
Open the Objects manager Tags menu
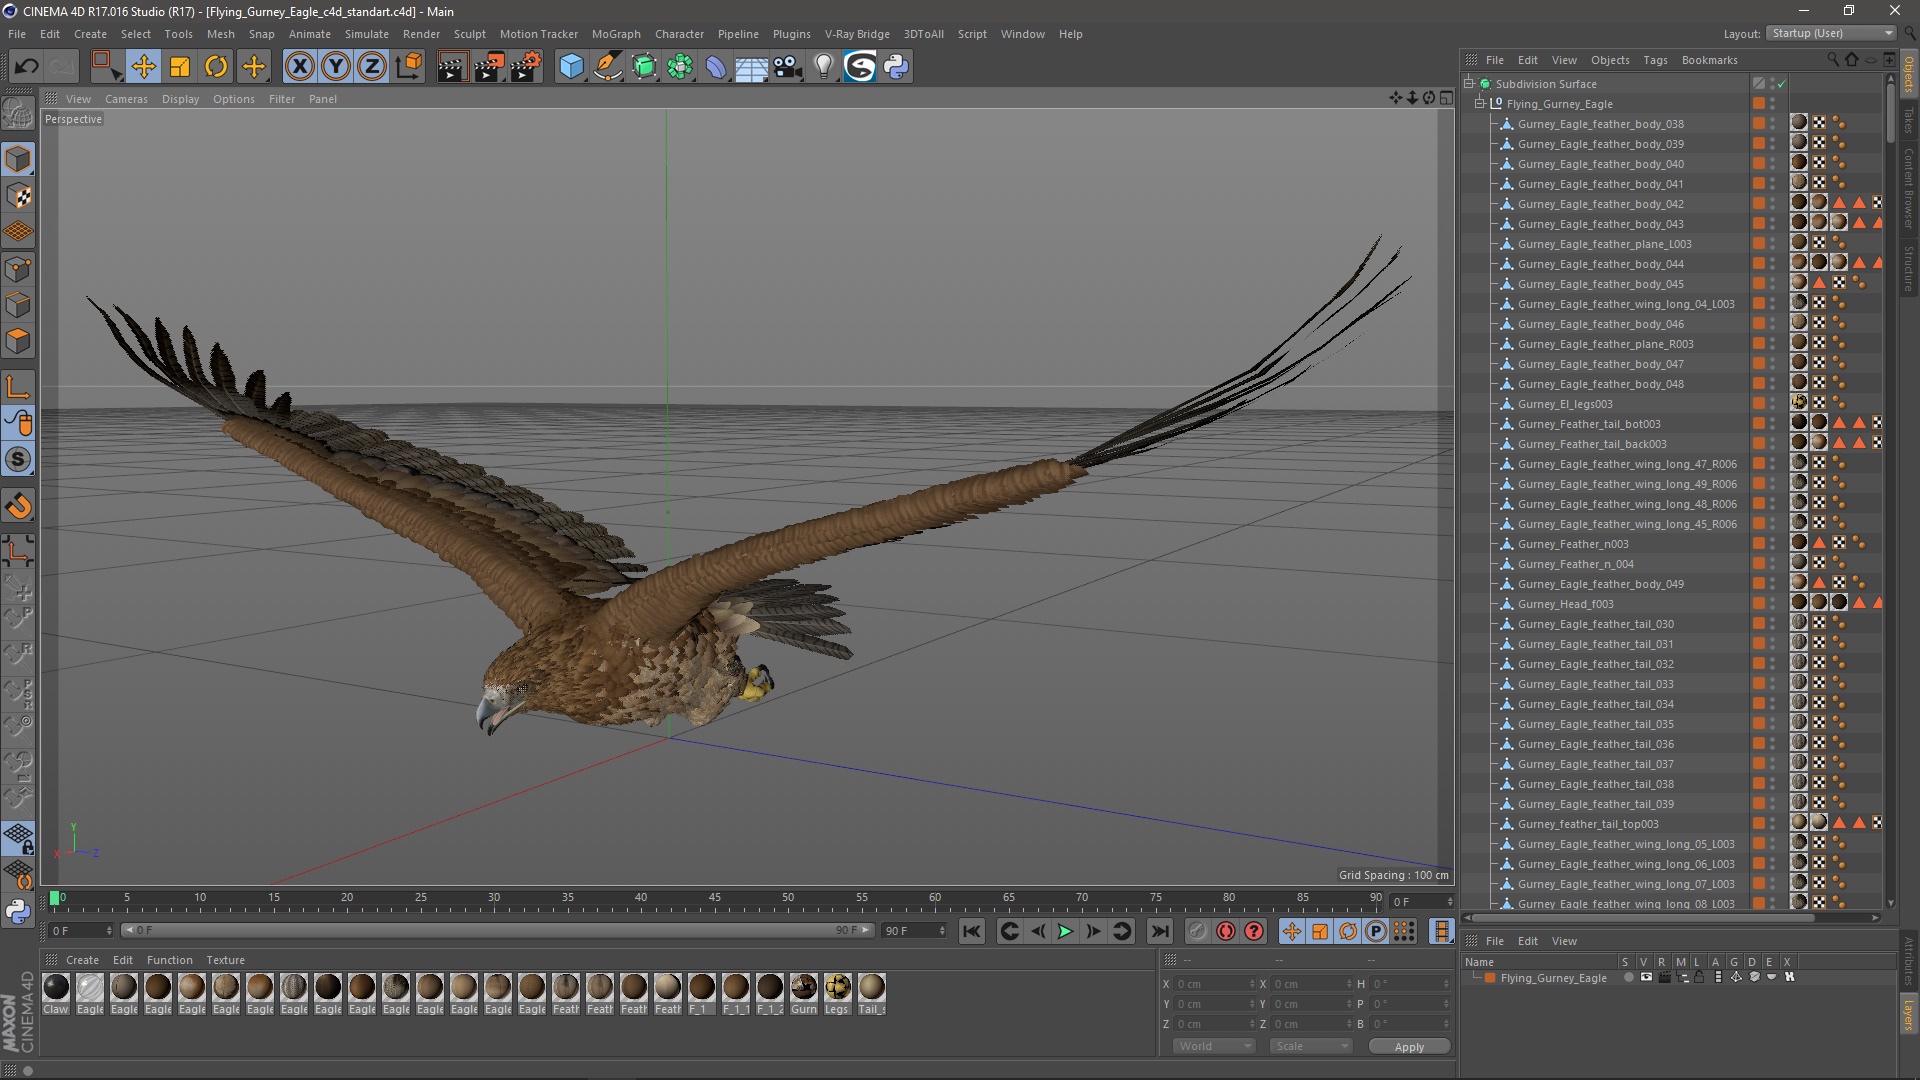(x=1655, y=60)
